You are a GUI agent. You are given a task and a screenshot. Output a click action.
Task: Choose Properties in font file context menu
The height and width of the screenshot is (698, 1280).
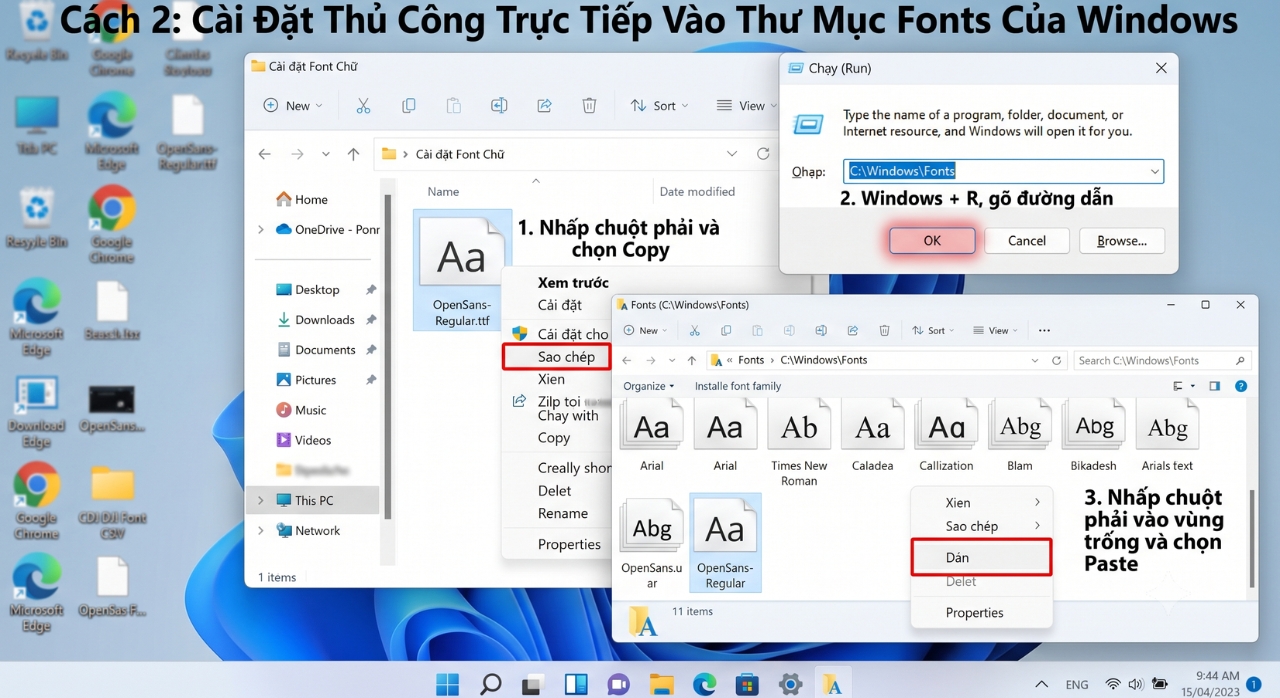point(569,544)
